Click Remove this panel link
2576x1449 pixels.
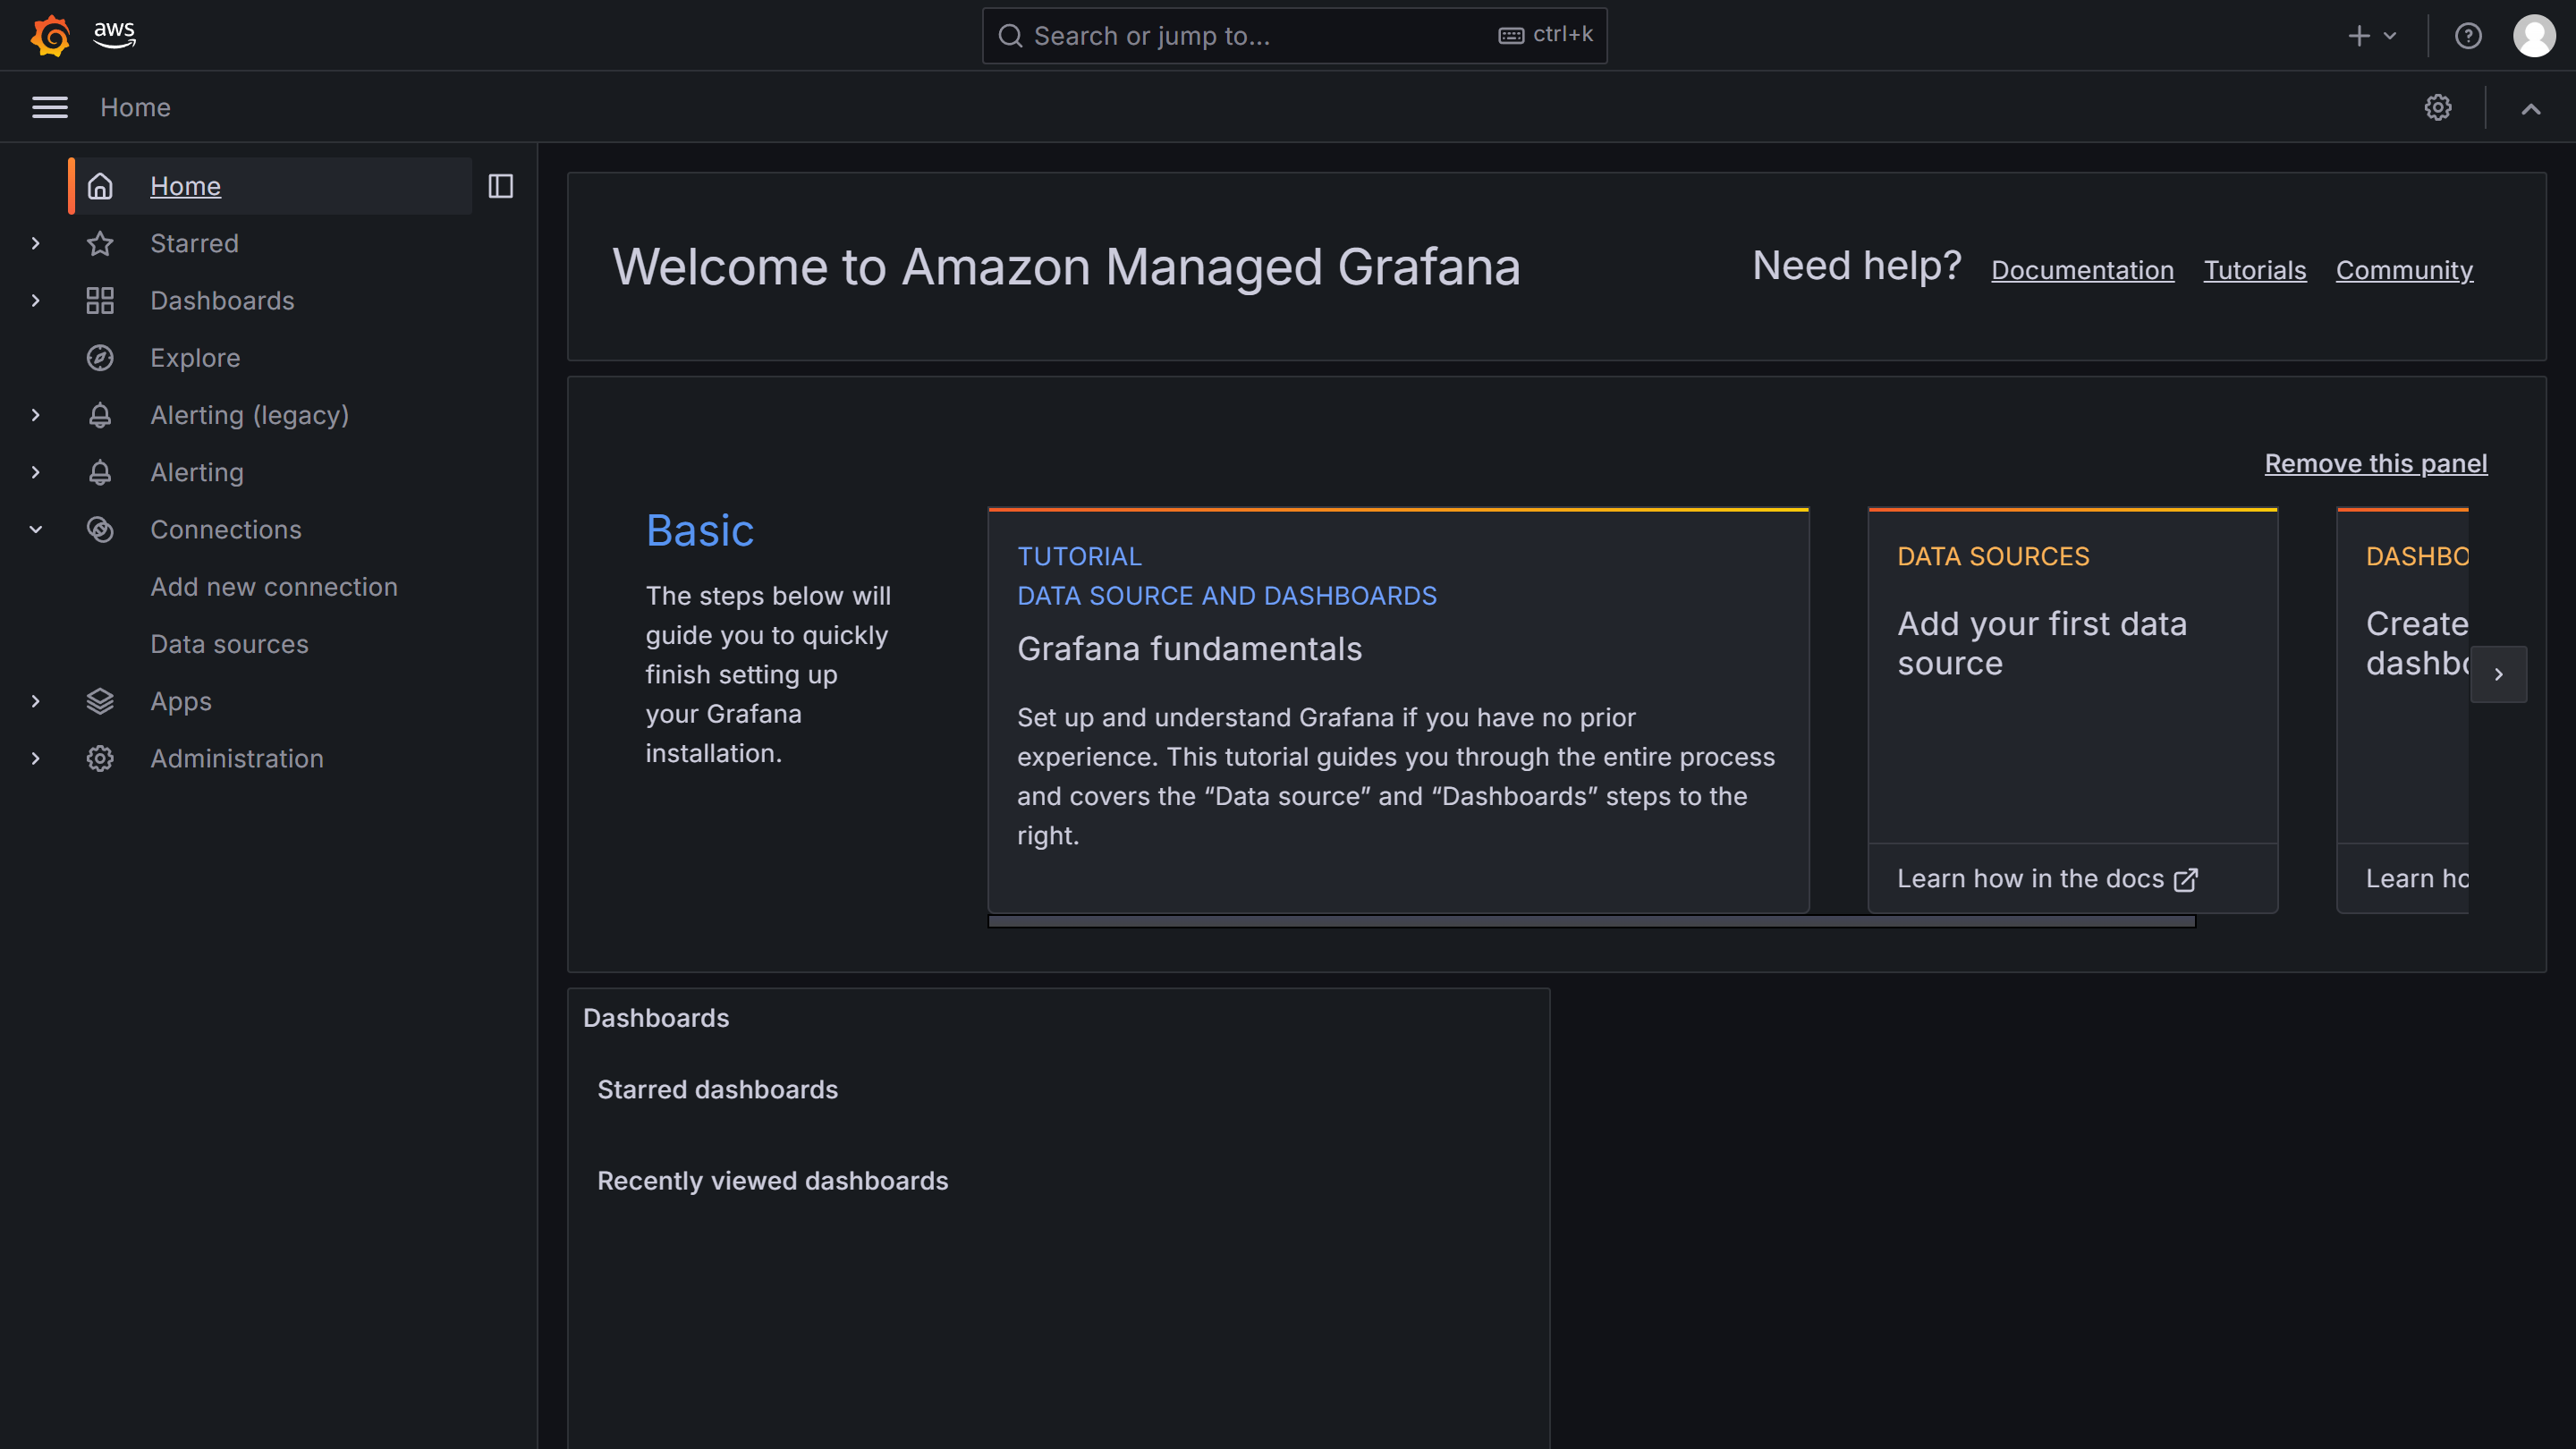pyautogui.click(x=2376, y=463)
